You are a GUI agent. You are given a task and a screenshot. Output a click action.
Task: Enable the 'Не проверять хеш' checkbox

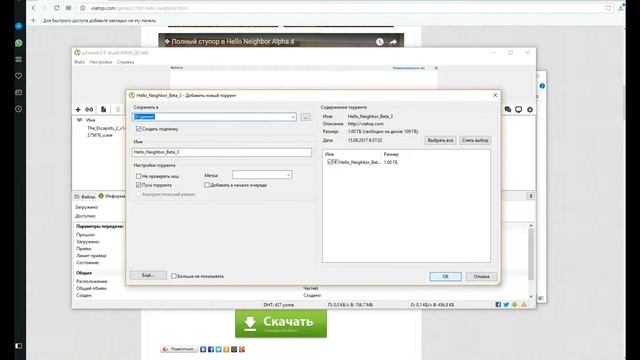coord(138,176)
